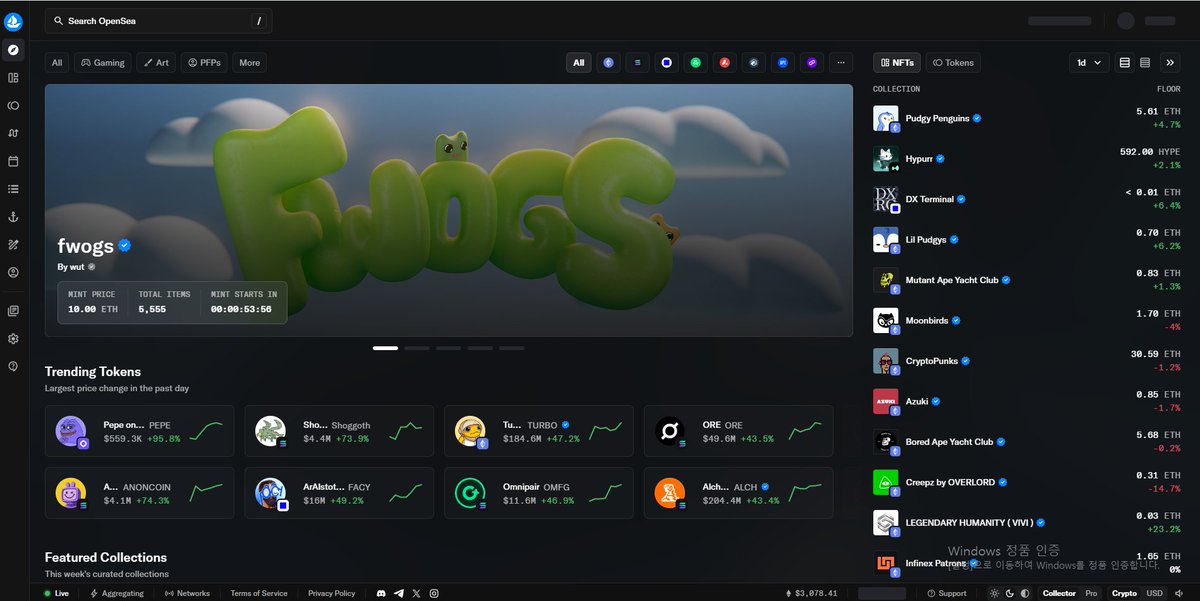Open the Swap arrows icon in sidebar
Image resolution: width=1200 pixels, height=601 pixels.
point(13,133)
